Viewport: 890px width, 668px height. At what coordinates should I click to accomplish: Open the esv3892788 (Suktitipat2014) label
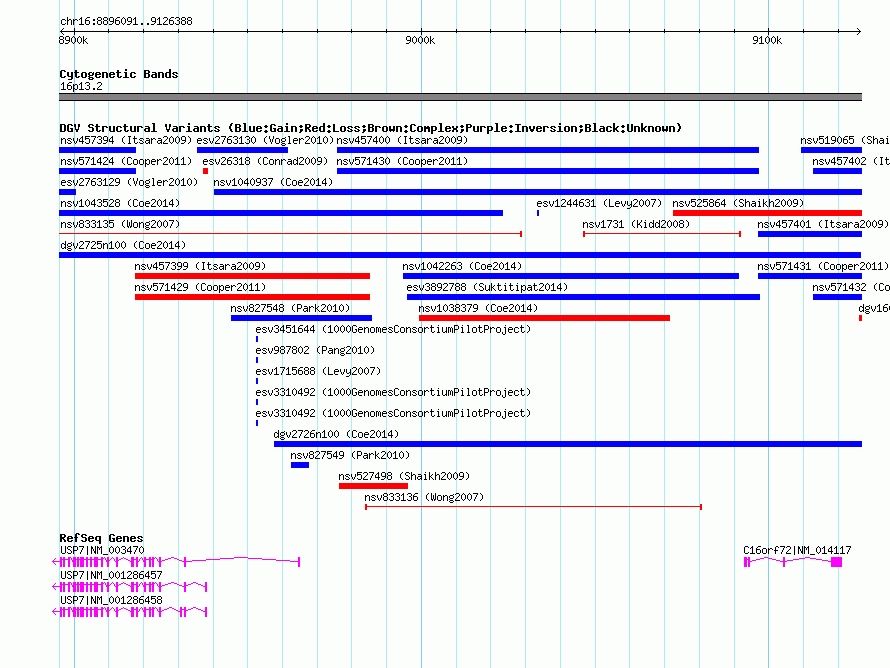point(487,287)
